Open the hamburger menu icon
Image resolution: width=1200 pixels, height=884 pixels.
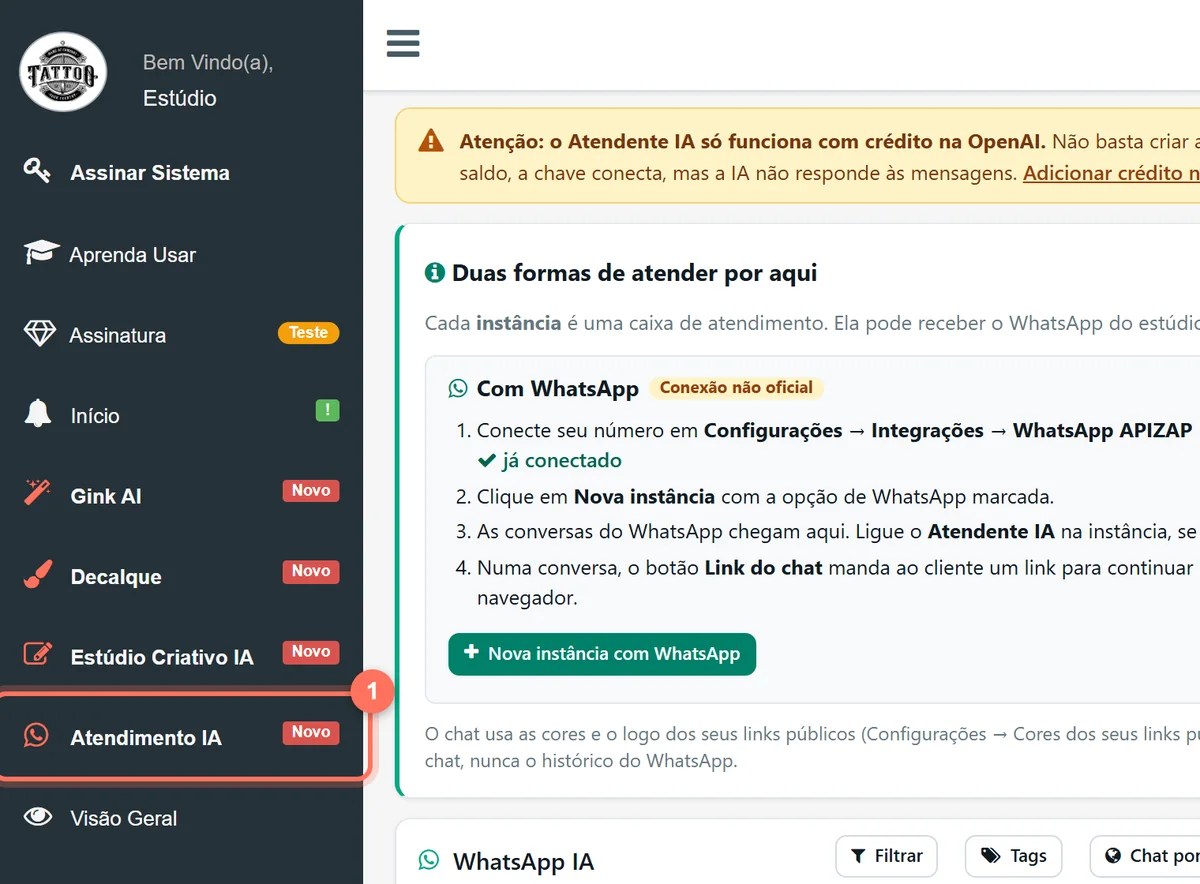tap(403, 43)
